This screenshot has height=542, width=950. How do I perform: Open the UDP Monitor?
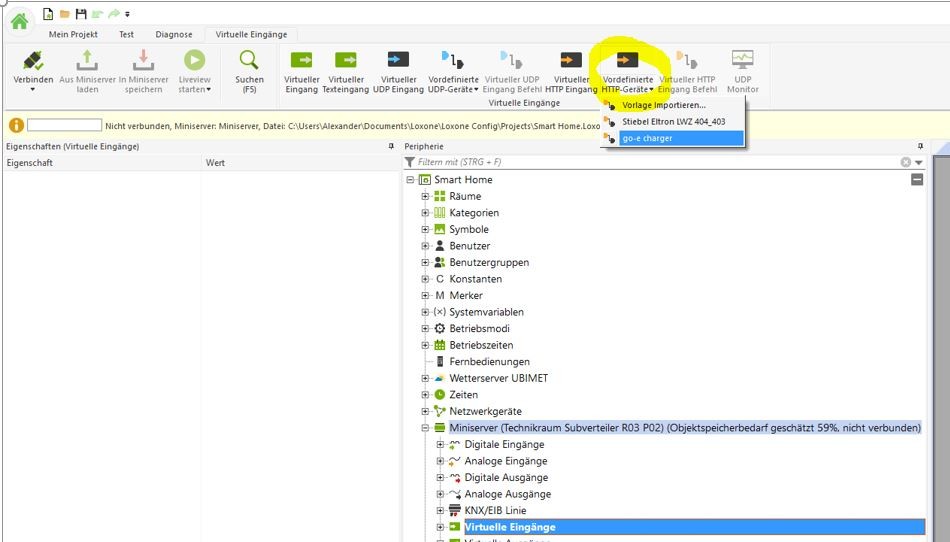(x=742, y=61)
